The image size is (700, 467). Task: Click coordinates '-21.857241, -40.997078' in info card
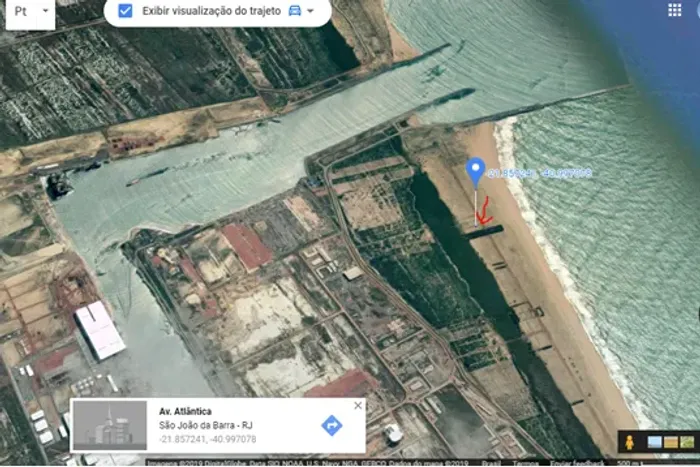tap(208, 439)
